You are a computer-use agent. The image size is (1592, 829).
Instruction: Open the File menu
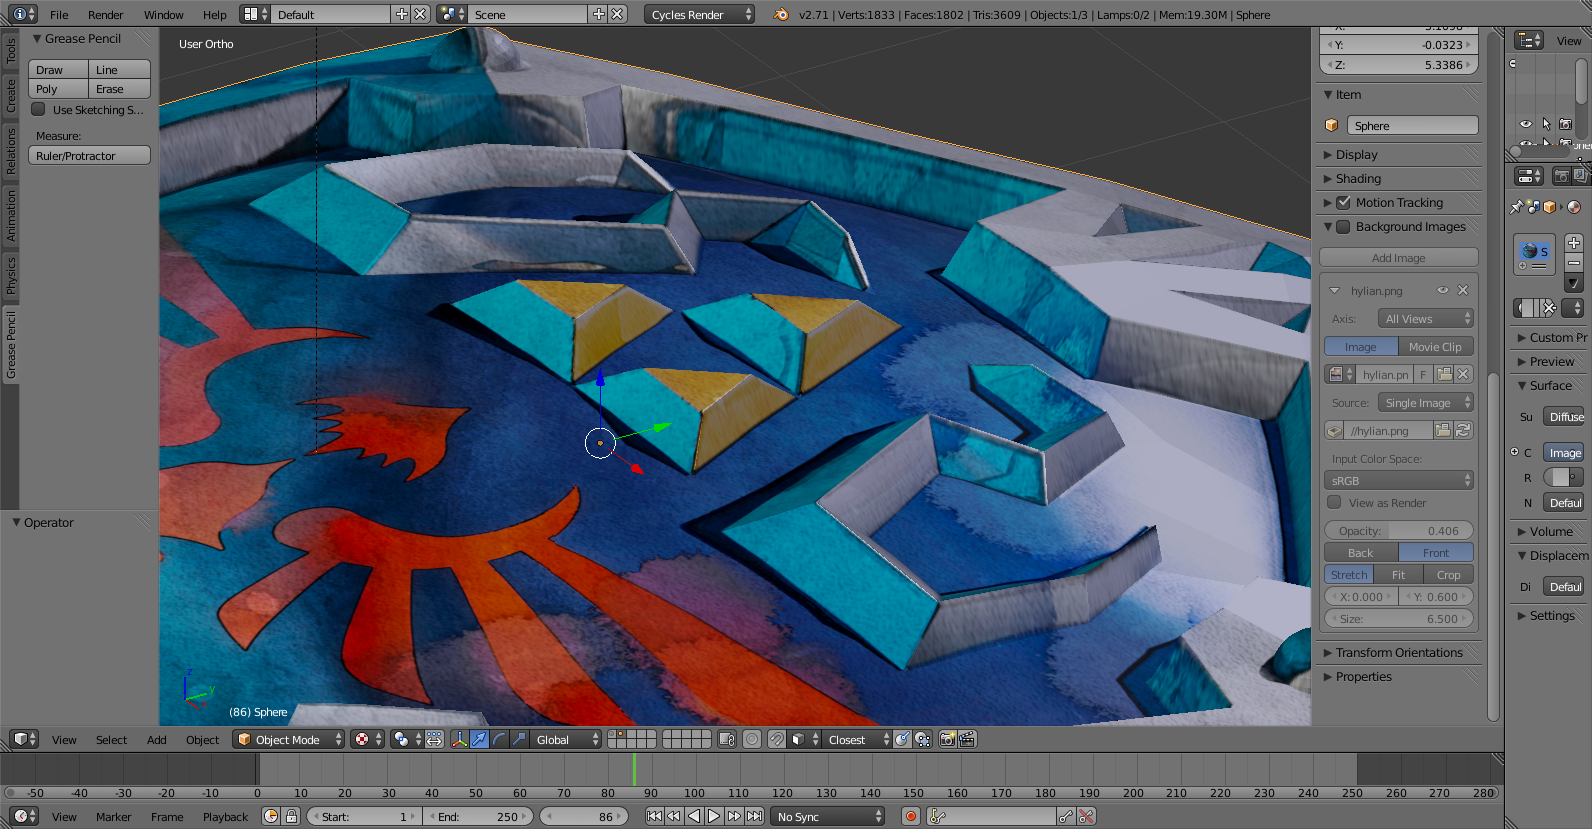(x=59, y=15)
